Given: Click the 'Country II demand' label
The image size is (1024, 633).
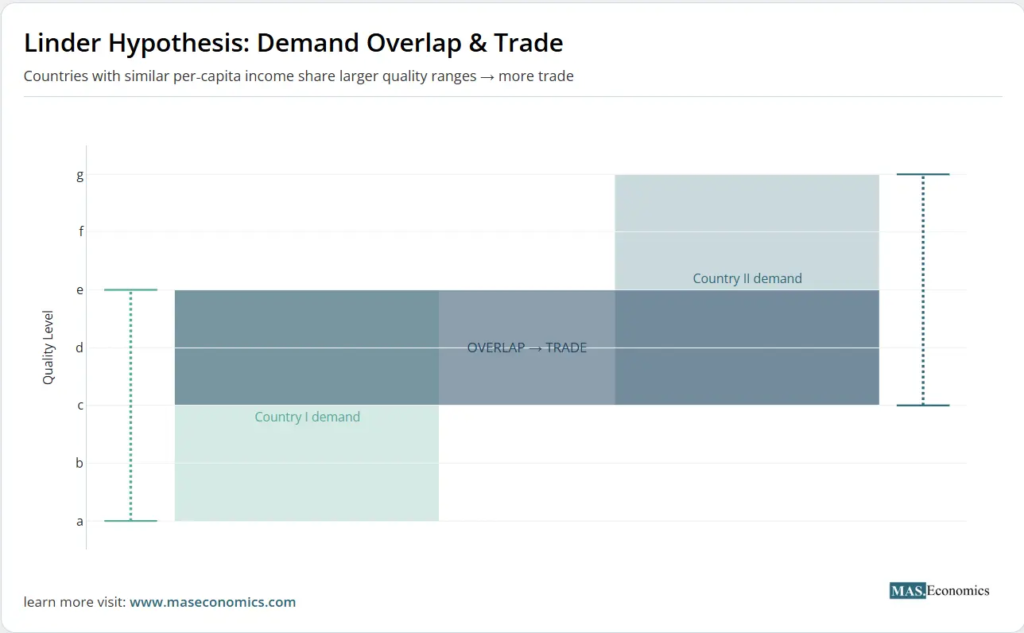Looking at the screenshot, I should (747, 278).
